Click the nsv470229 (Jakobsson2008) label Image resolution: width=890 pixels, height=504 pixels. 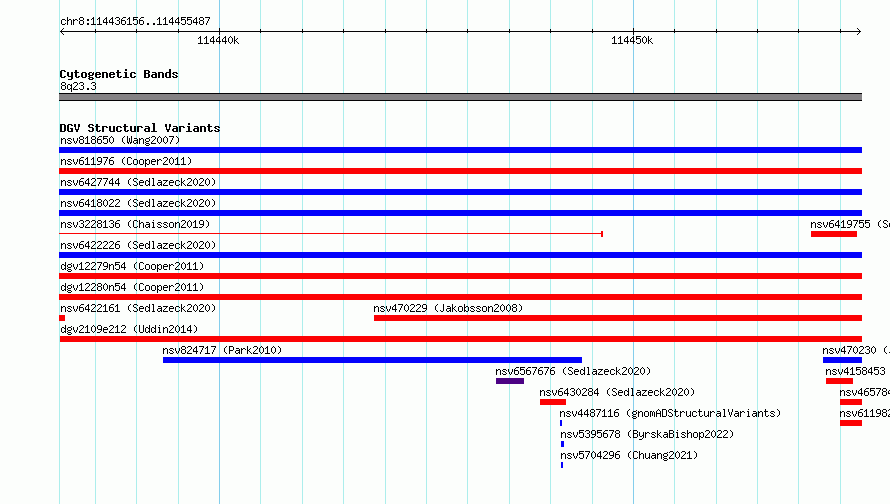coord(448,308)
